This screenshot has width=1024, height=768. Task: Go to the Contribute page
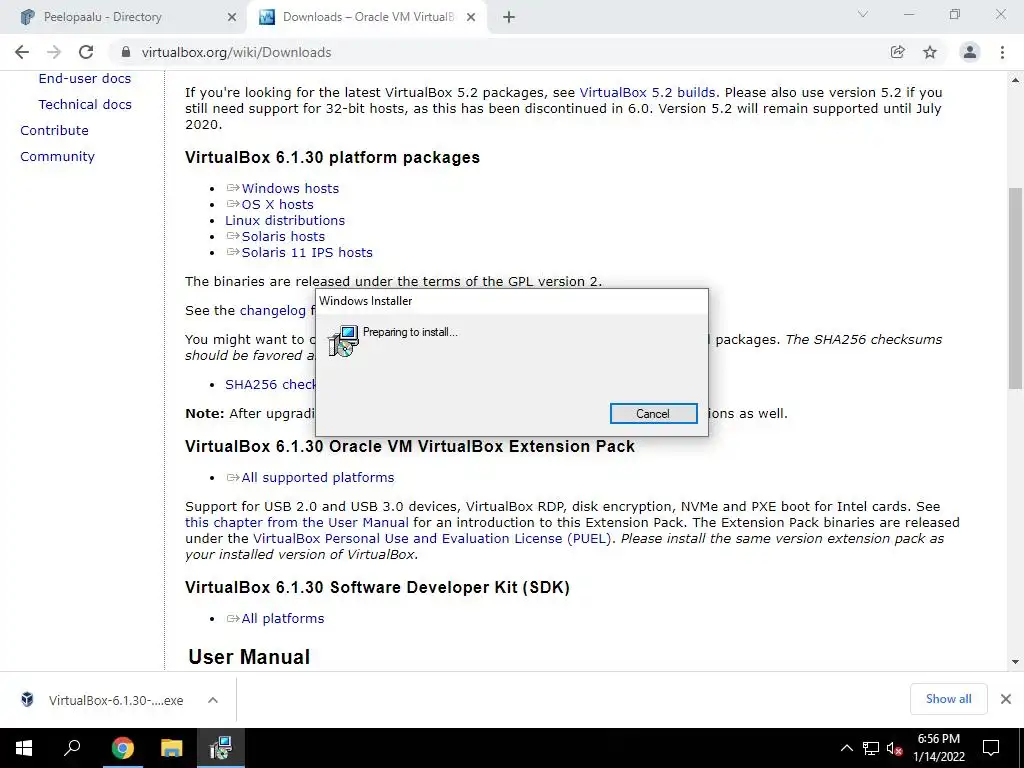54,131
